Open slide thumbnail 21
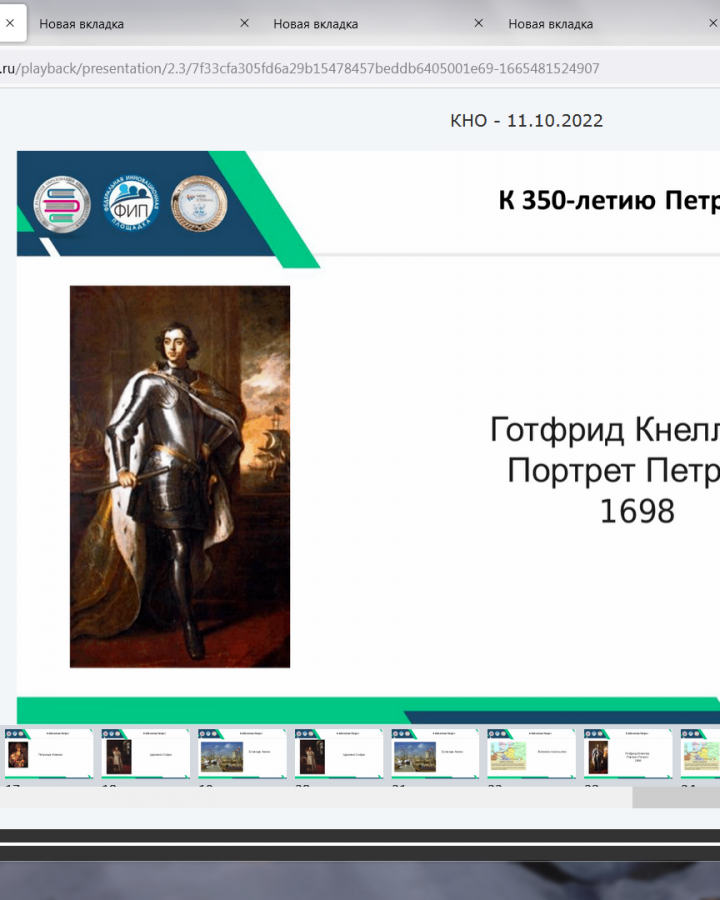The width and height of the screenshot is (720, 900). [434, 754]
